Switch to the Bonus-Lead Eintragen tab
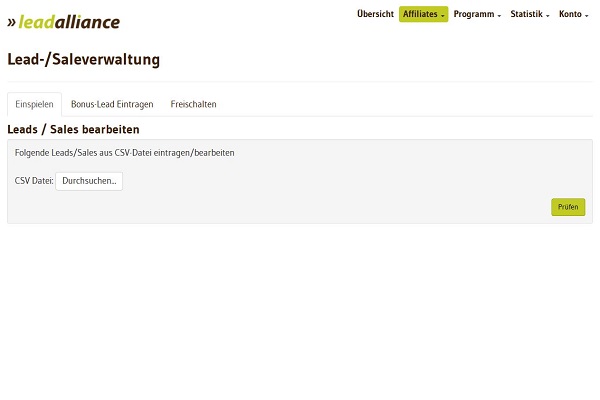The image size is (600, 400). tap(112, 104)
